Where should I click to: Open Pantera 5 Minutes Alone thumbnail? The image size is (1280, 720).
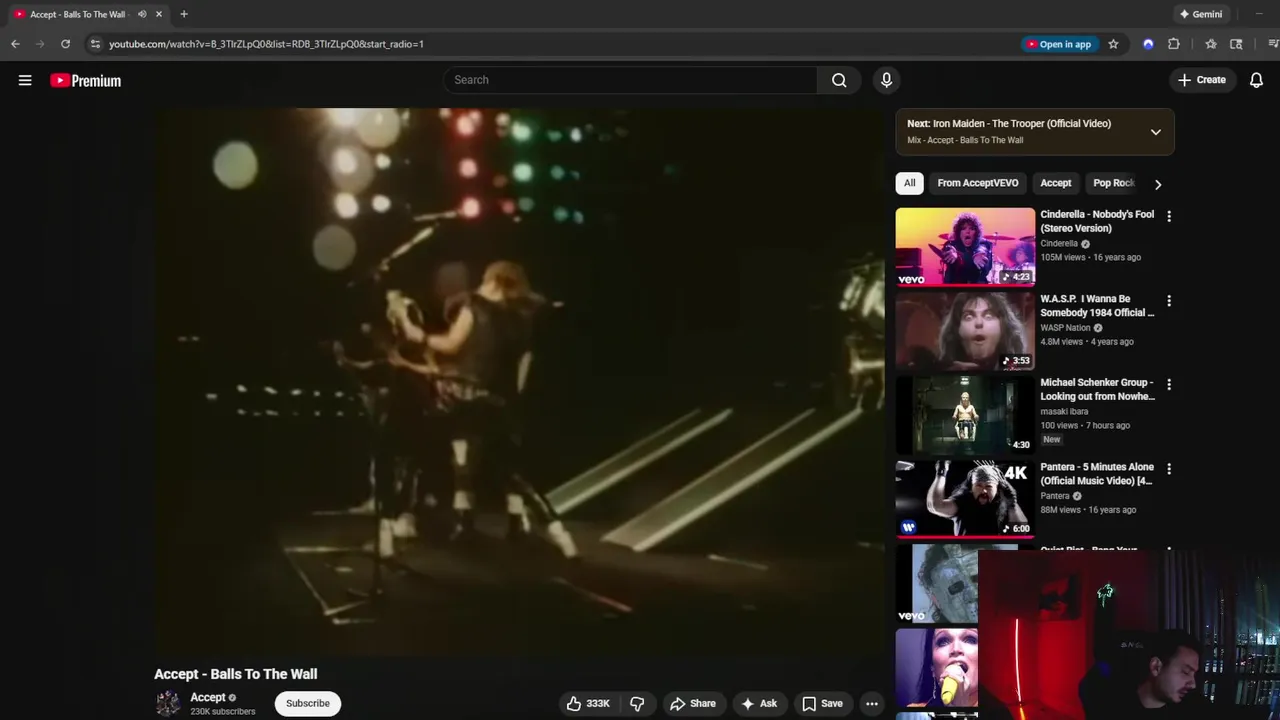(x=965, y=499)
